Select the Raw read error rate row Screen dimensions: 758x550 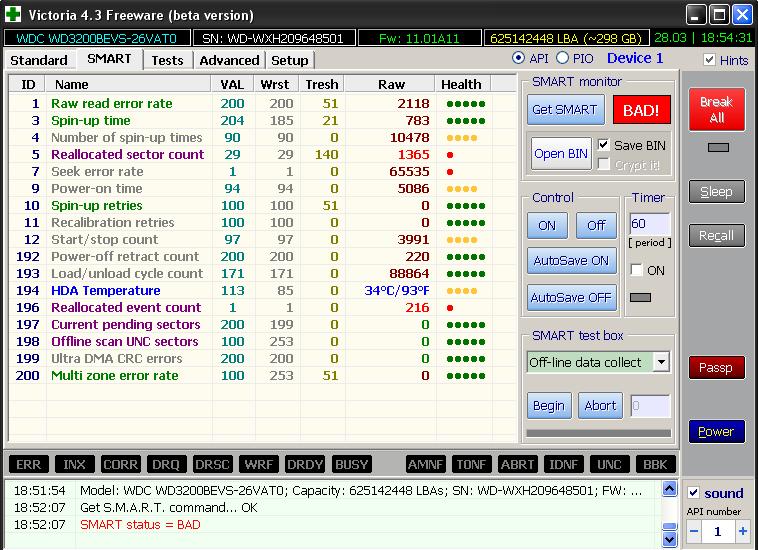point(262,103)
